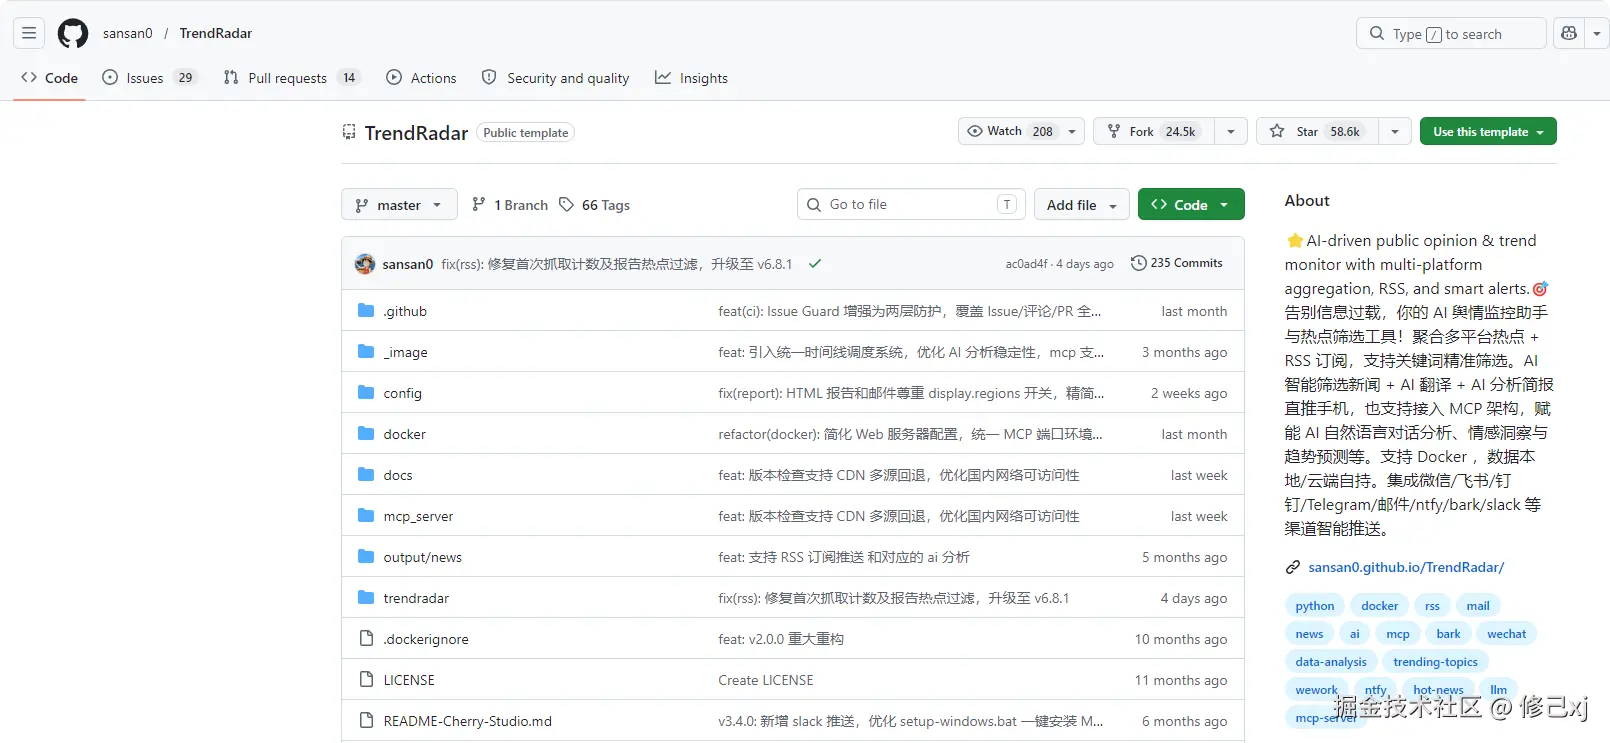Image resolution: width=1610 pixels, height=743 pixels.
Task: Click the trendradar folder icon
Action: pyautogui.click(x=366, y=598)
